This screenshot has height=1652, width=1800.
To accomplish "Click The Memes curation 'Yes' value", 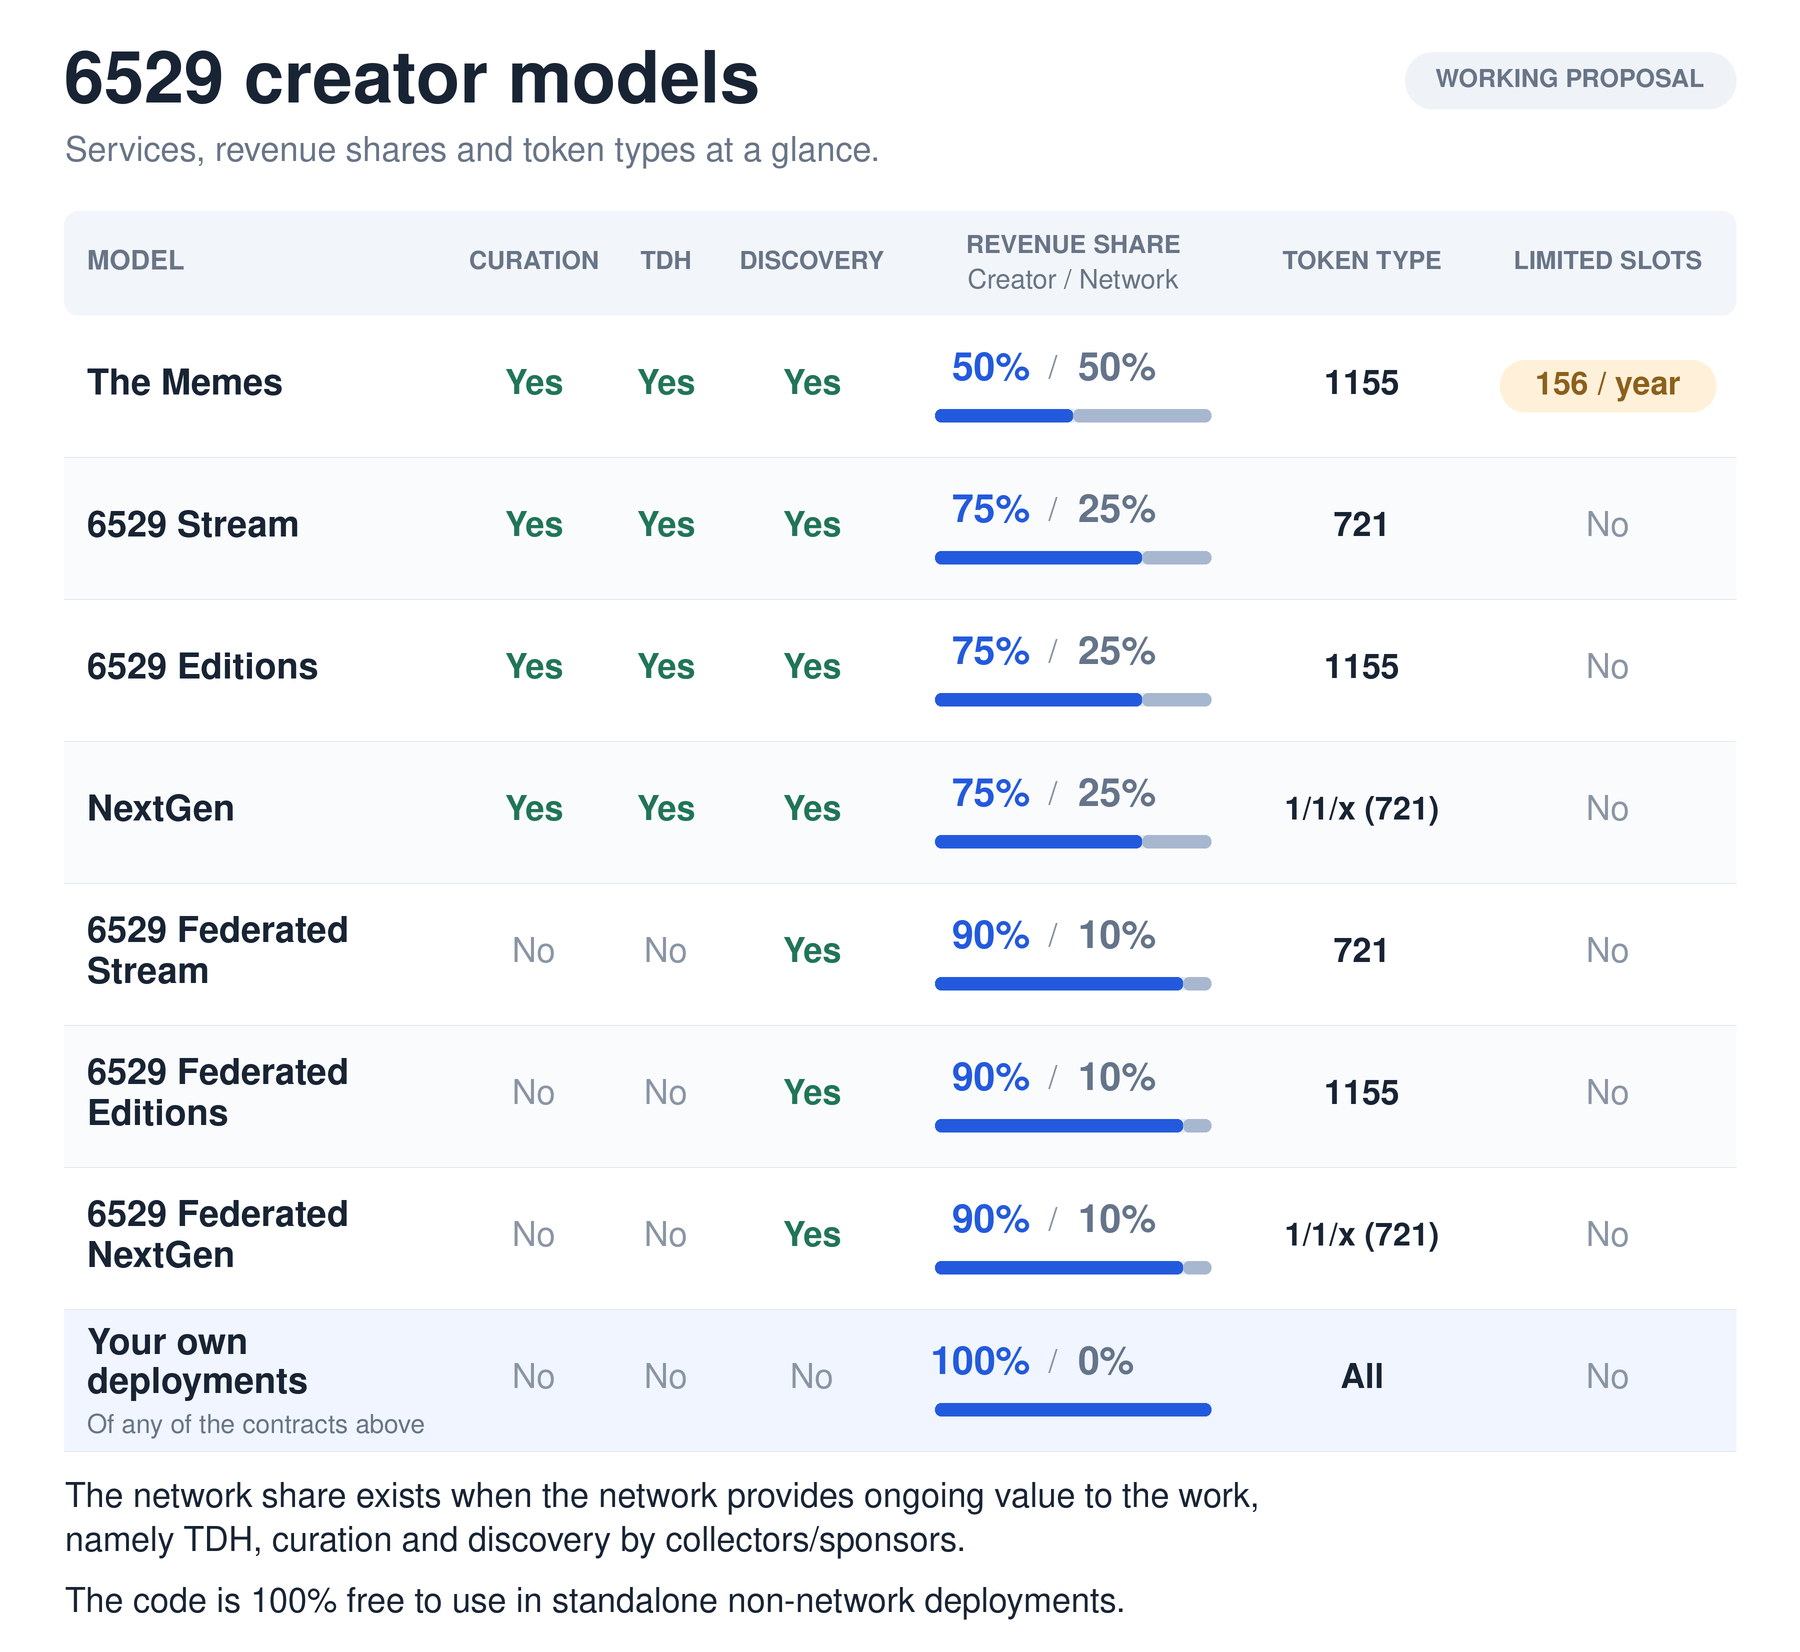I will [534, 383].
